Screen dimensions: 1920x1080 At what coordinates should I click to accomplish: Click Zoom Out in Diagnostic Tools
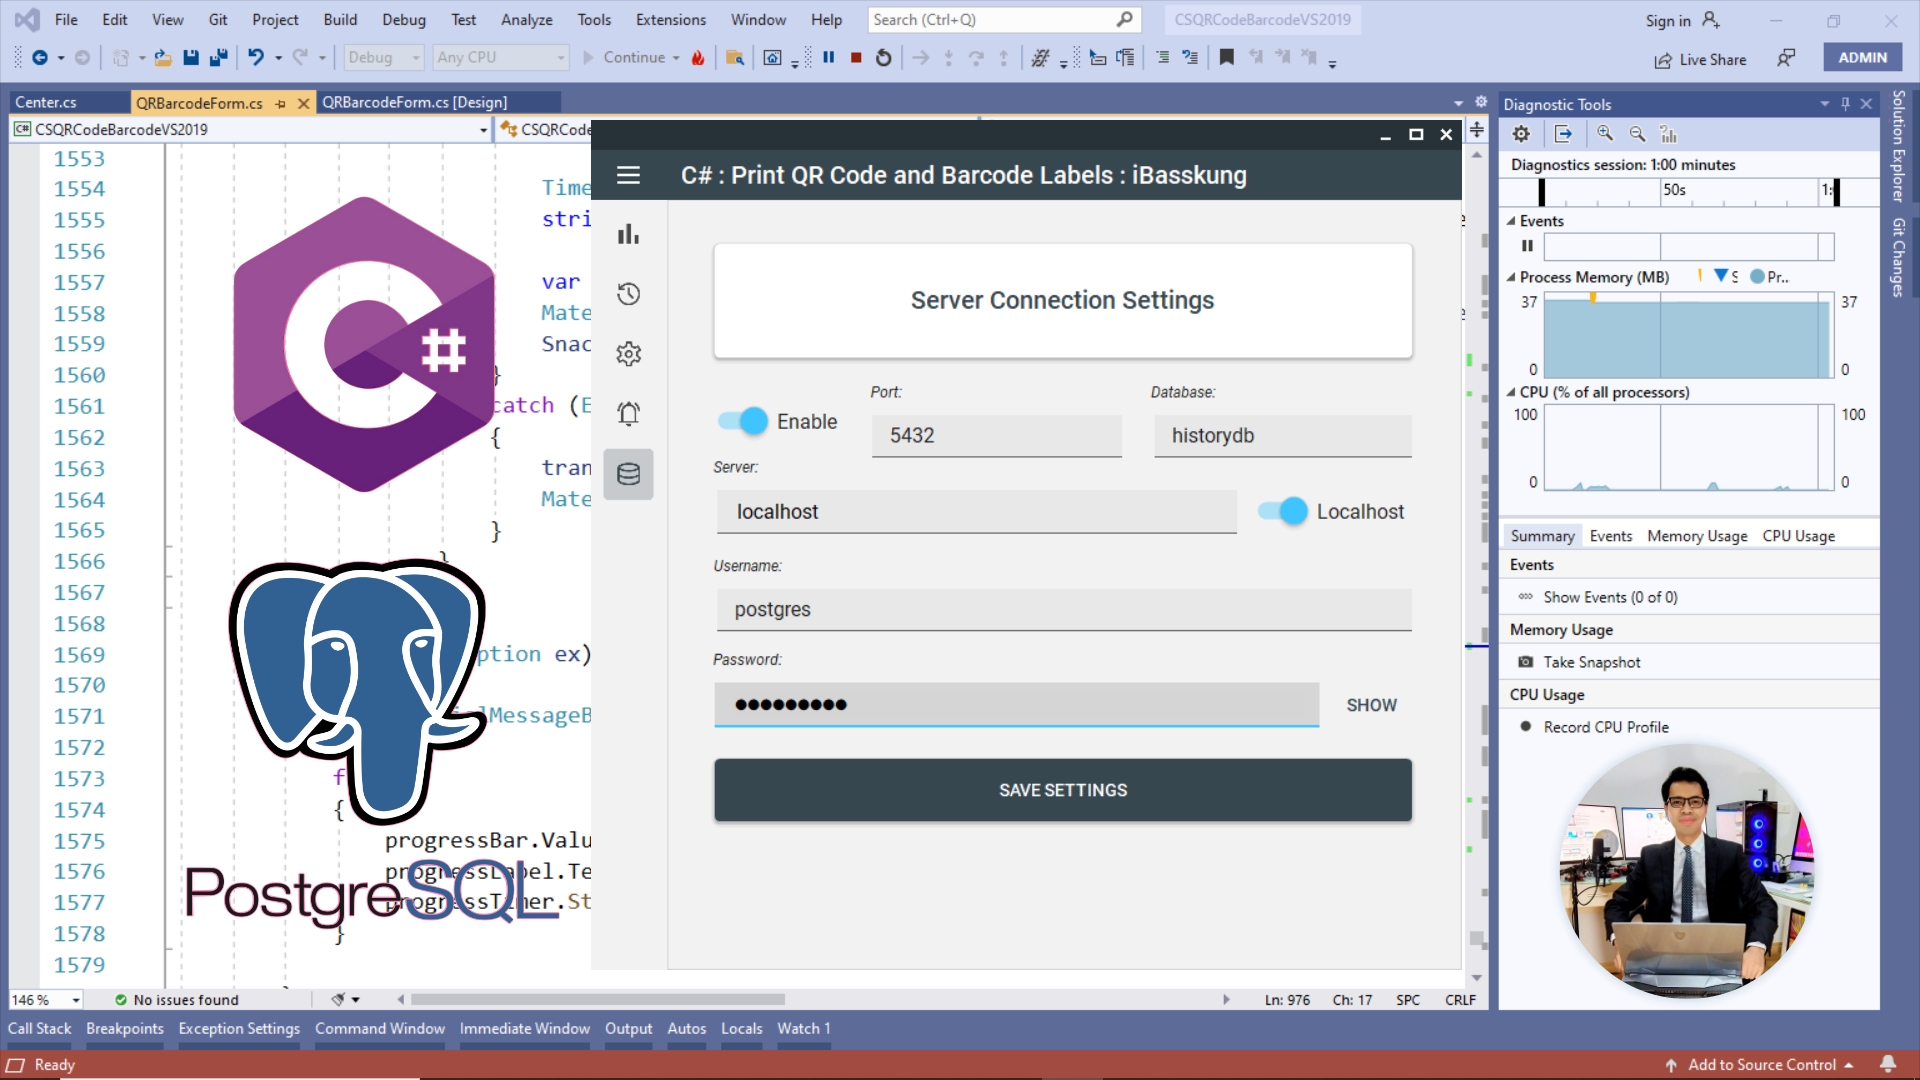pyautogui.click(x=1637, y=134)
